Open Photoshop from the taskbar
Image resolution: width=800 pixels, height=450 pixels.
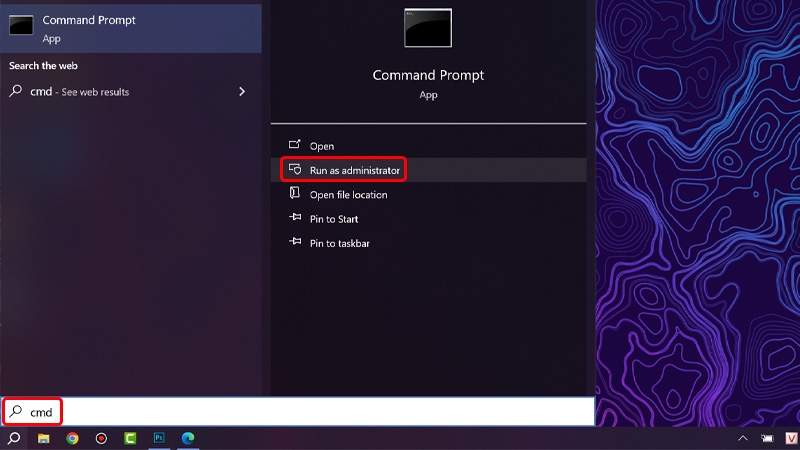coord(159,438)
